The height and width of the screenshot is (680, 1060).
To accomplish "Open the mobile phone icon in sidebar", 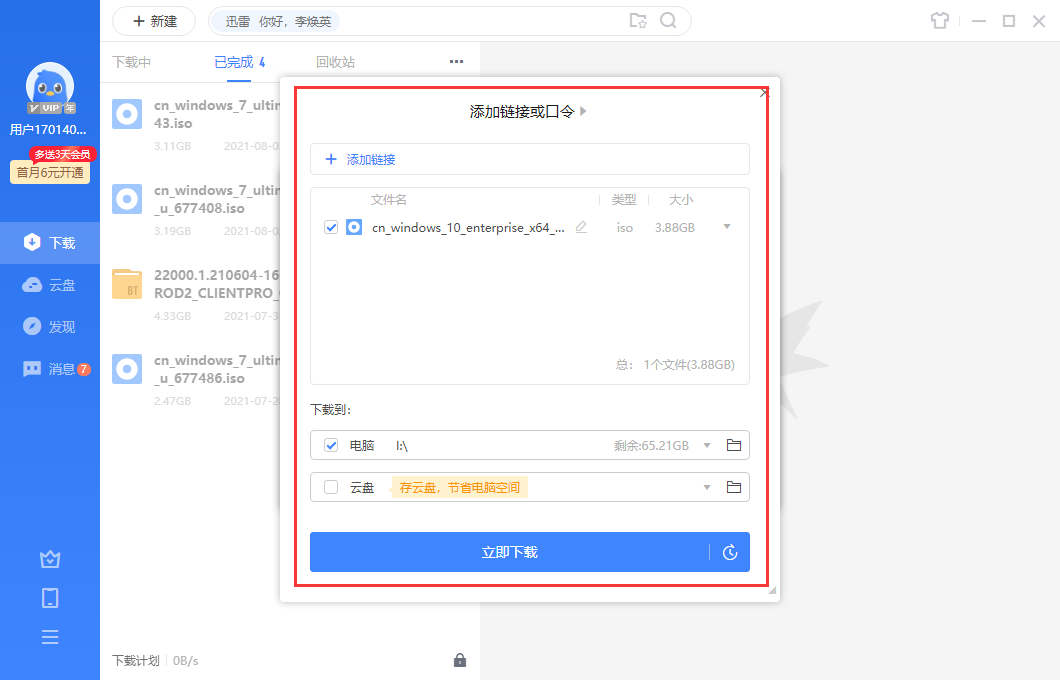I will tap(50, 598).
